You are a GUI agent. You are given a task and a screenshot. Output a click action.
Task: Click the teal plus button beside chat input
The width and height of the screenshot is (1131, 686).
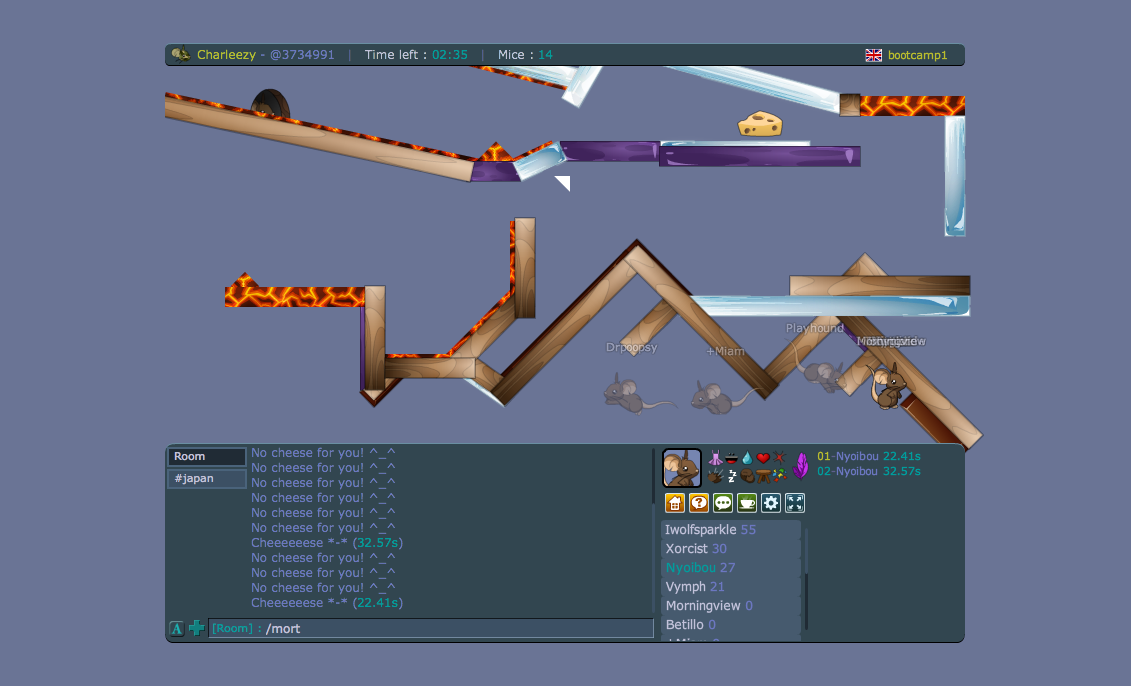point(196,628)
